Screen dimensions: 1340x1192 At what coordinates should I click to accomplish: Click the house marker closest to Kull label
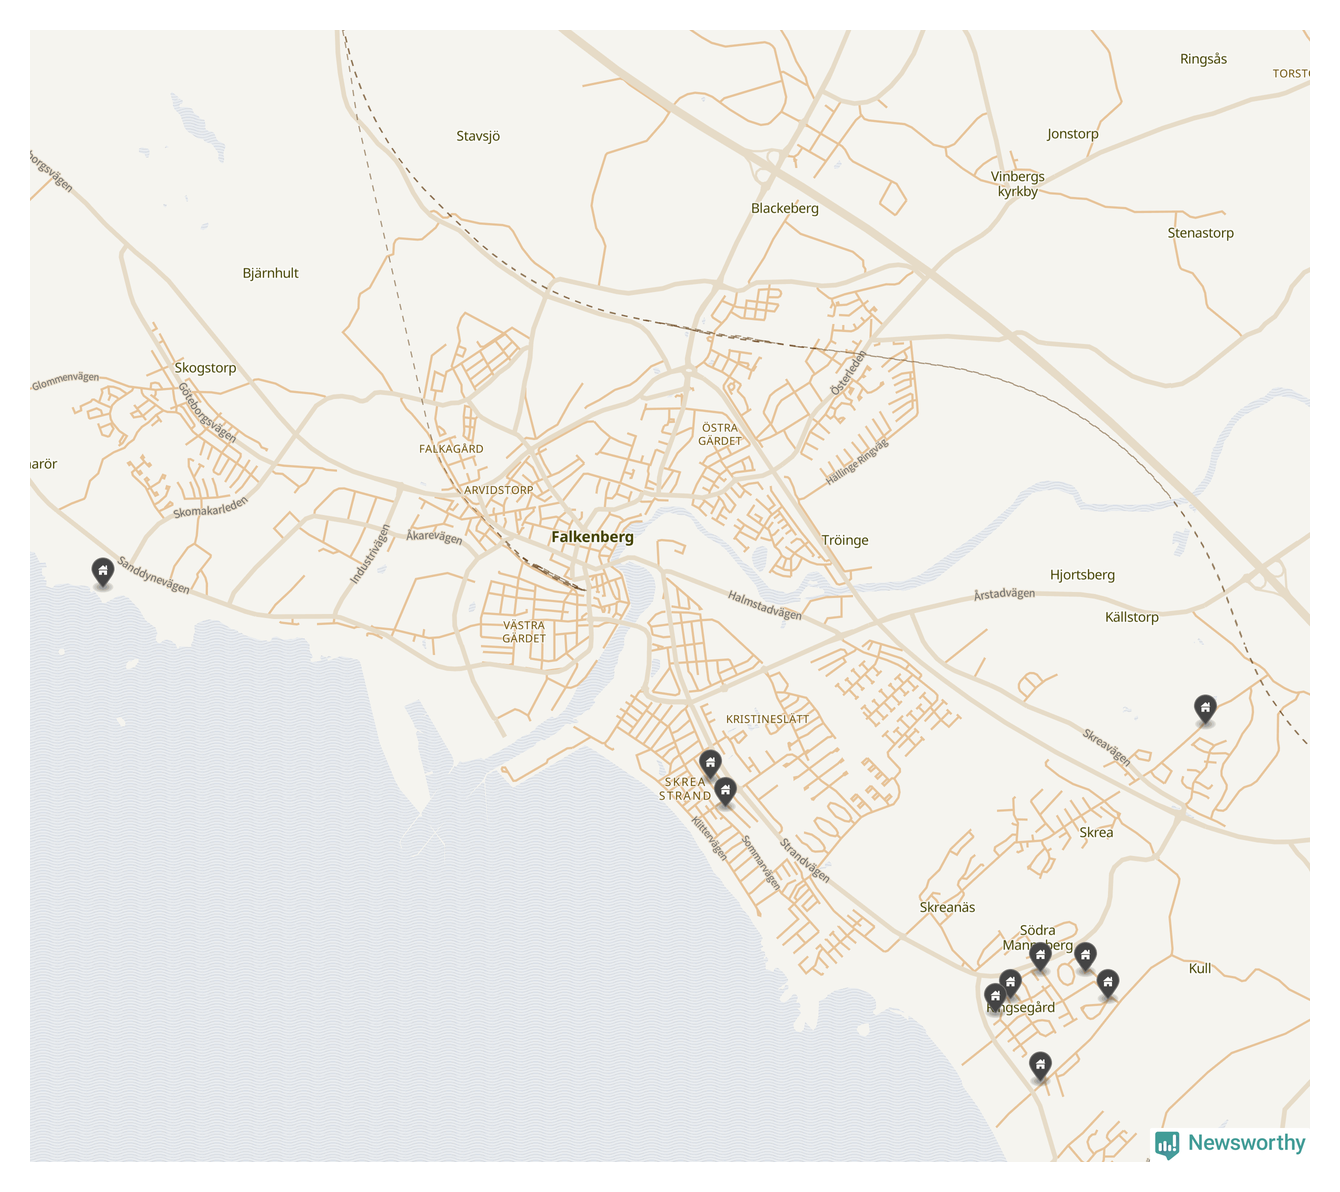coord(1107,983)
